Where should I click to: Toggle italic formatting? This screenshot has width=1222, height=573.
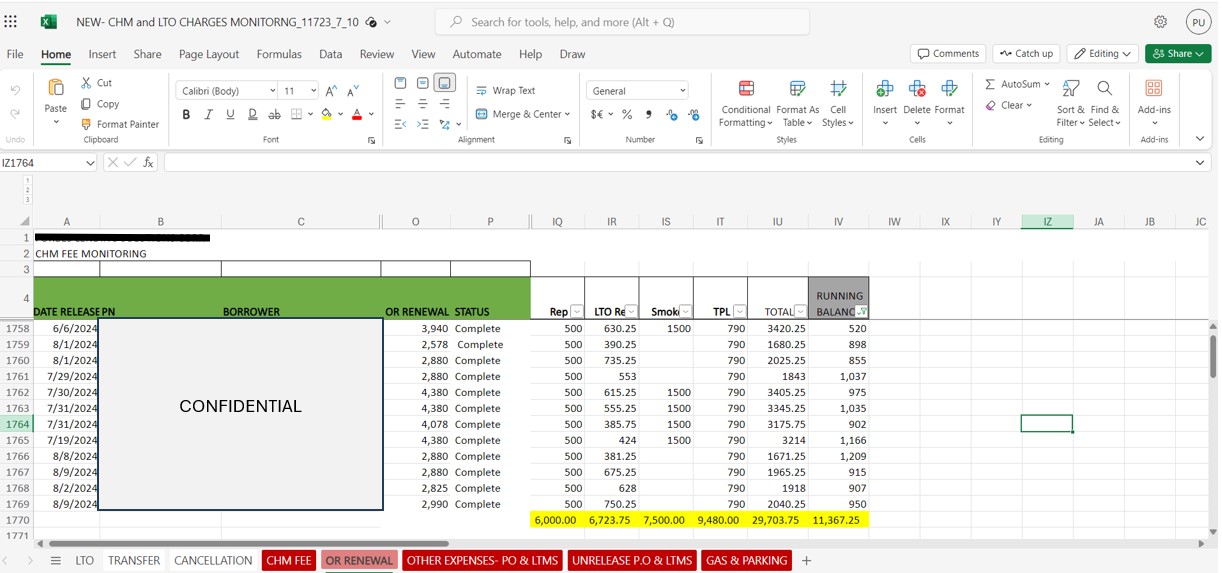208,115
